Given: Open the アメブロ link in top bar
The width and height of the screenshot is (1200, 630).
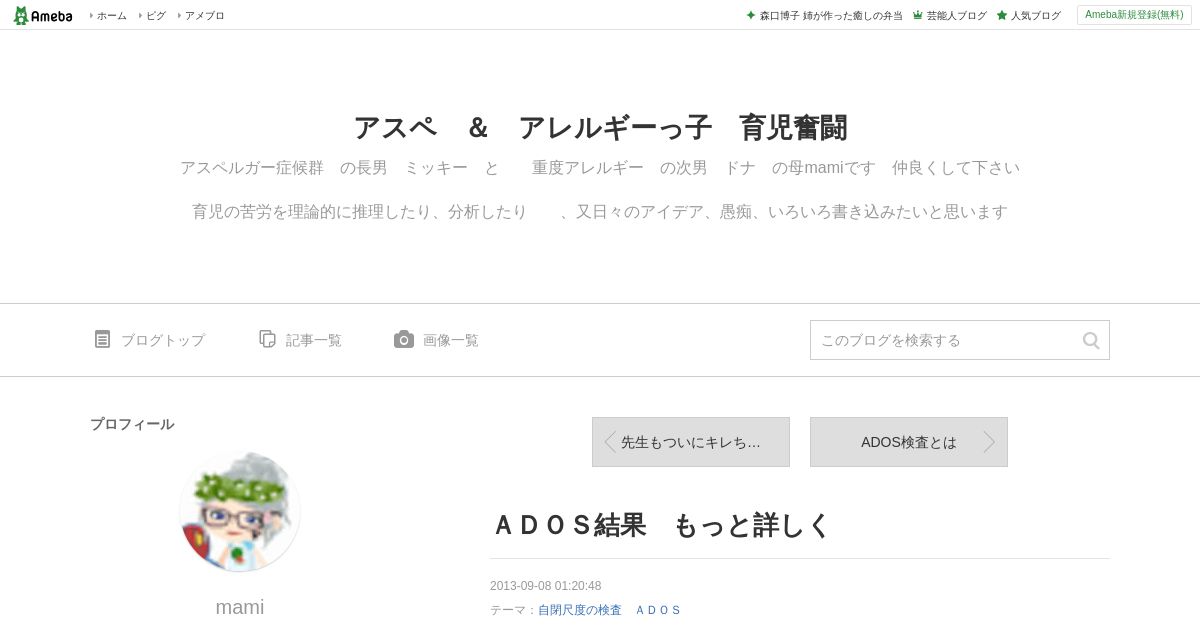Looking at the screenshot, I should pyautogui.click(x=205, y=16).
